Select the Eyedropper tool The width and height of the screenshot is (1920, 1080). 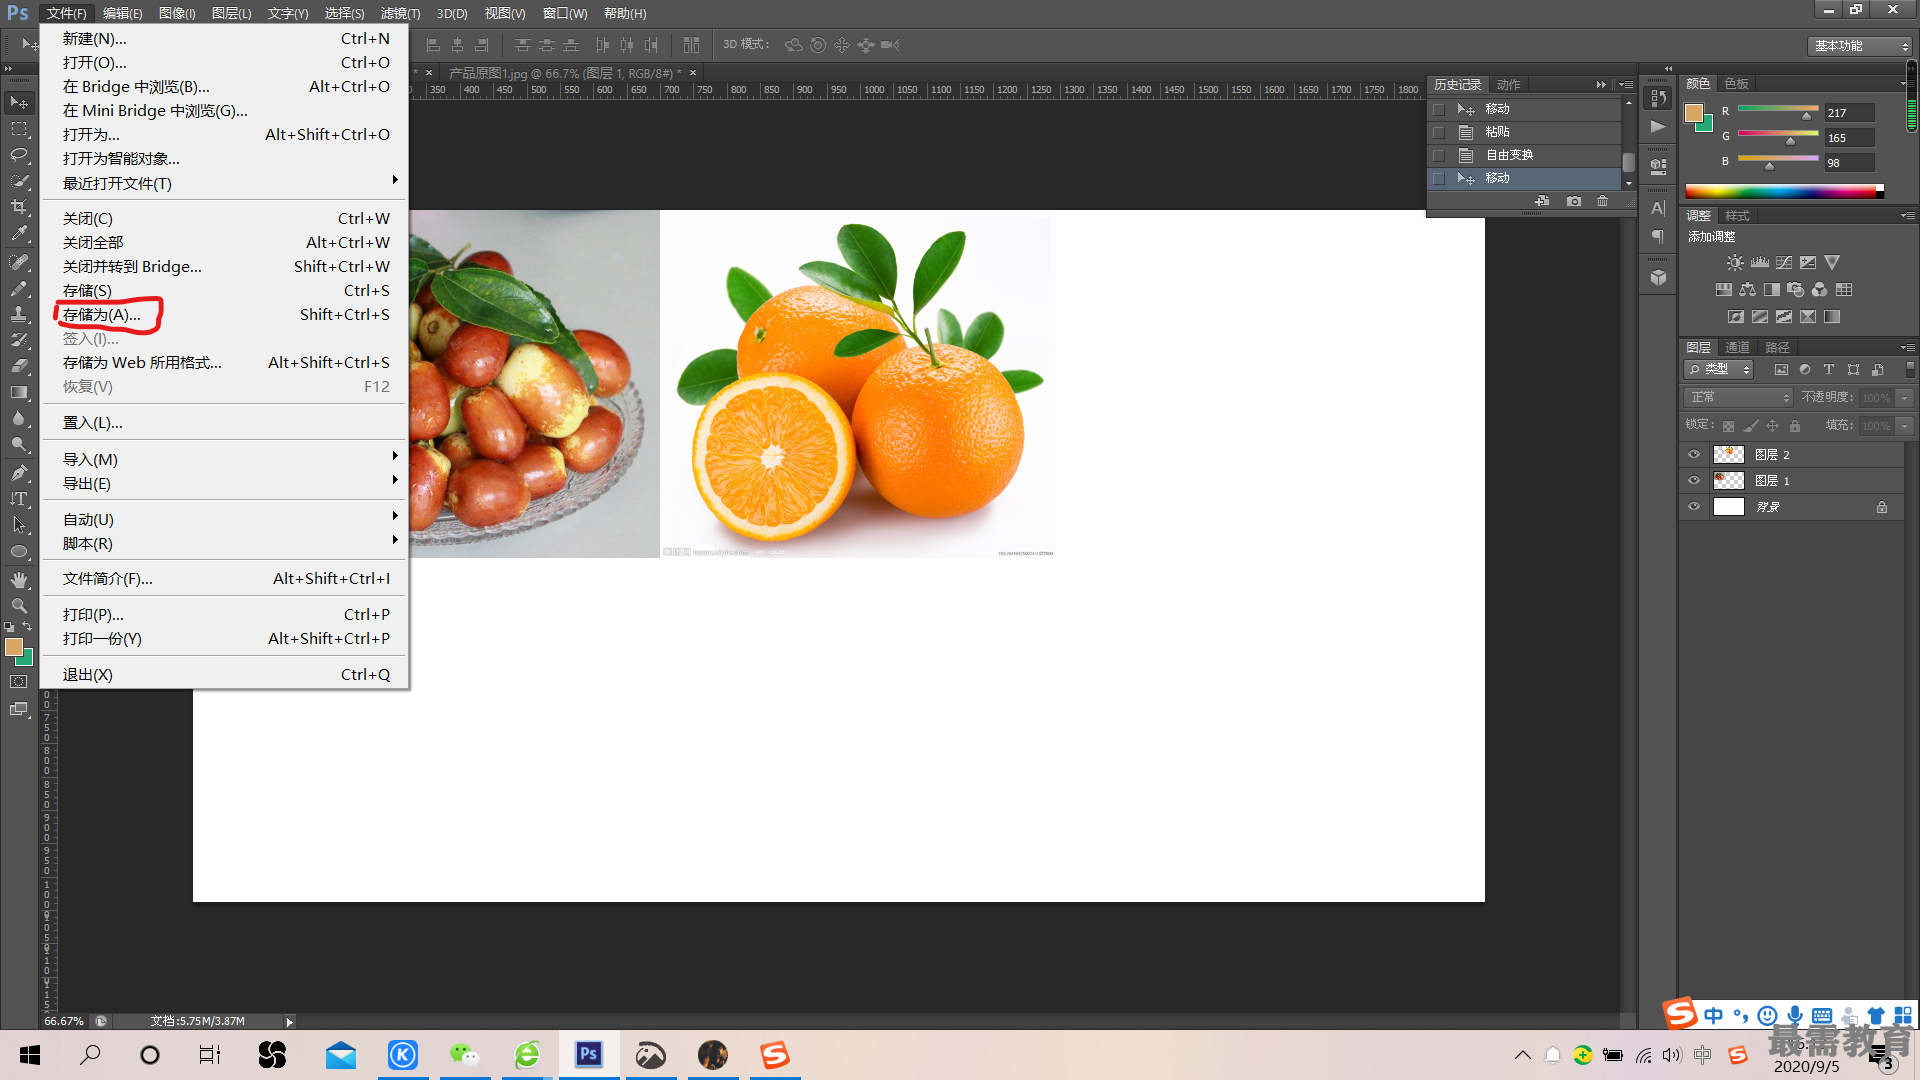(x=19, y=234)
